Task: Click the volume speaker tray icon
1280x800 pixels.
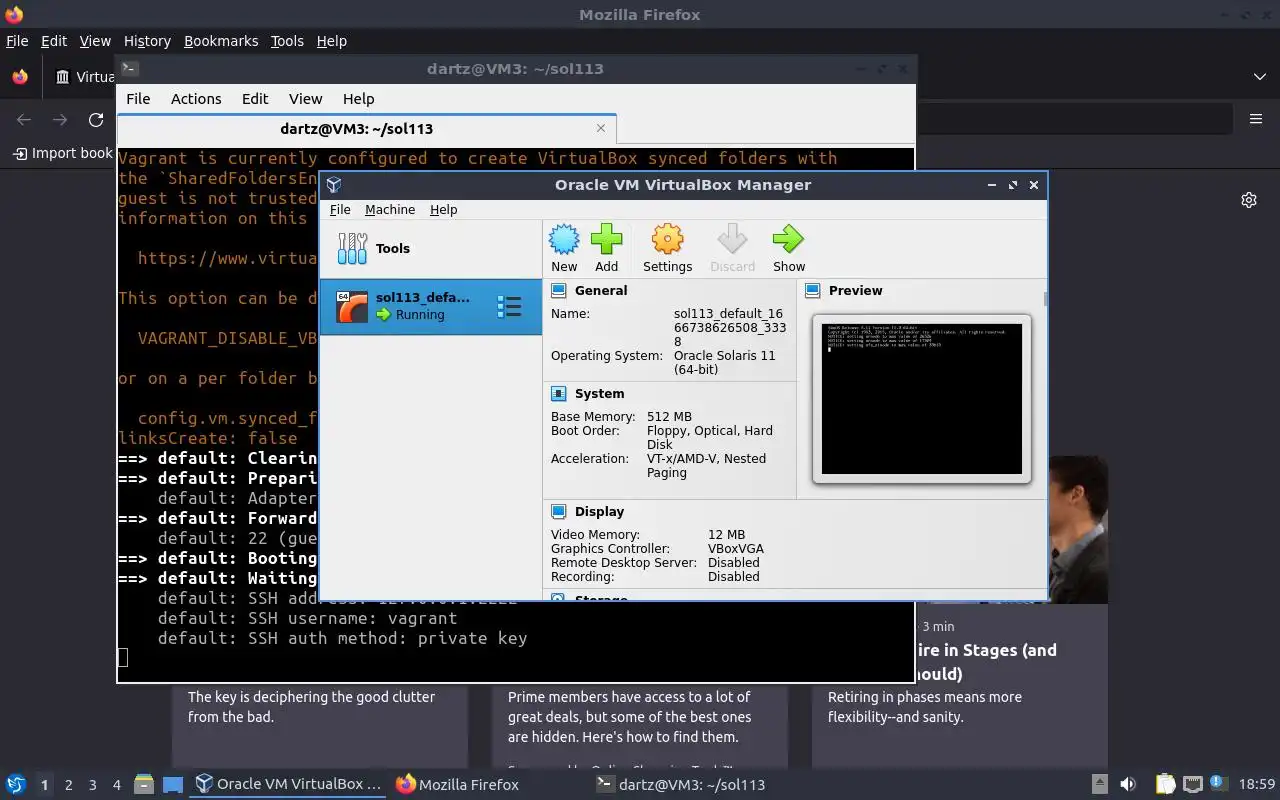Action: 1128,785
